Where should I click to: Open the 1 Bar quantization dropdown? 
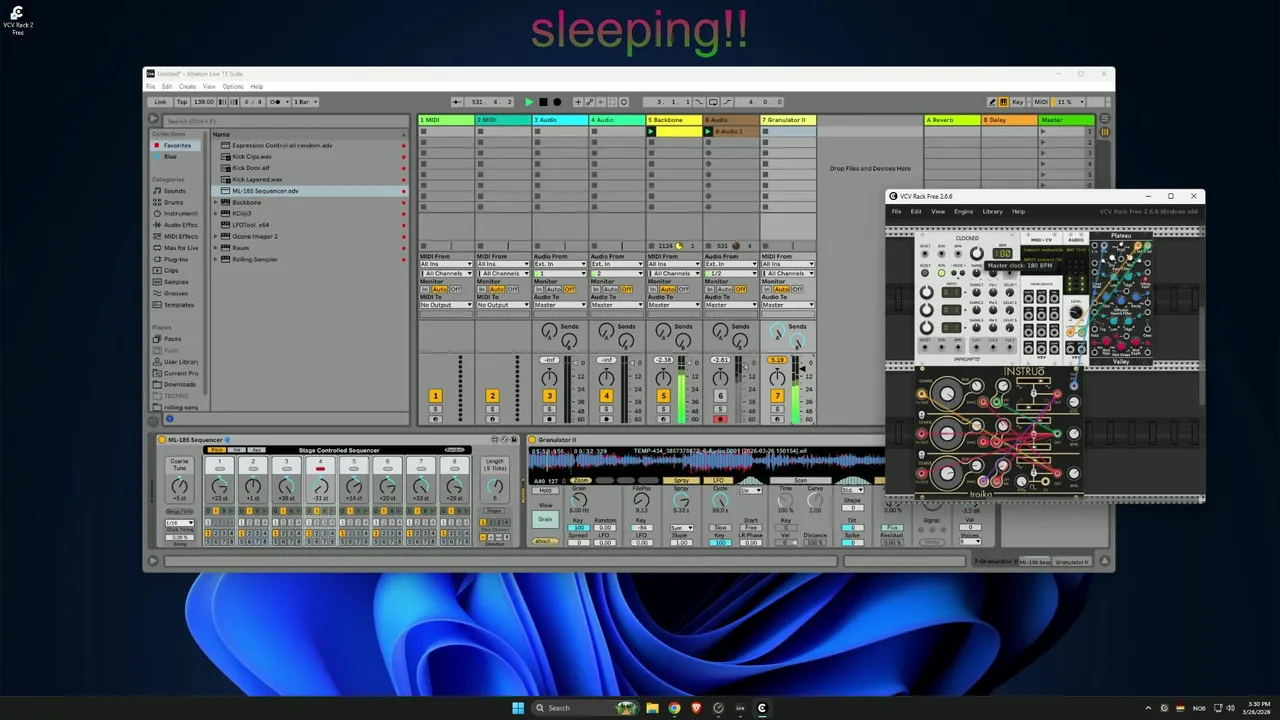pos(306,102)
